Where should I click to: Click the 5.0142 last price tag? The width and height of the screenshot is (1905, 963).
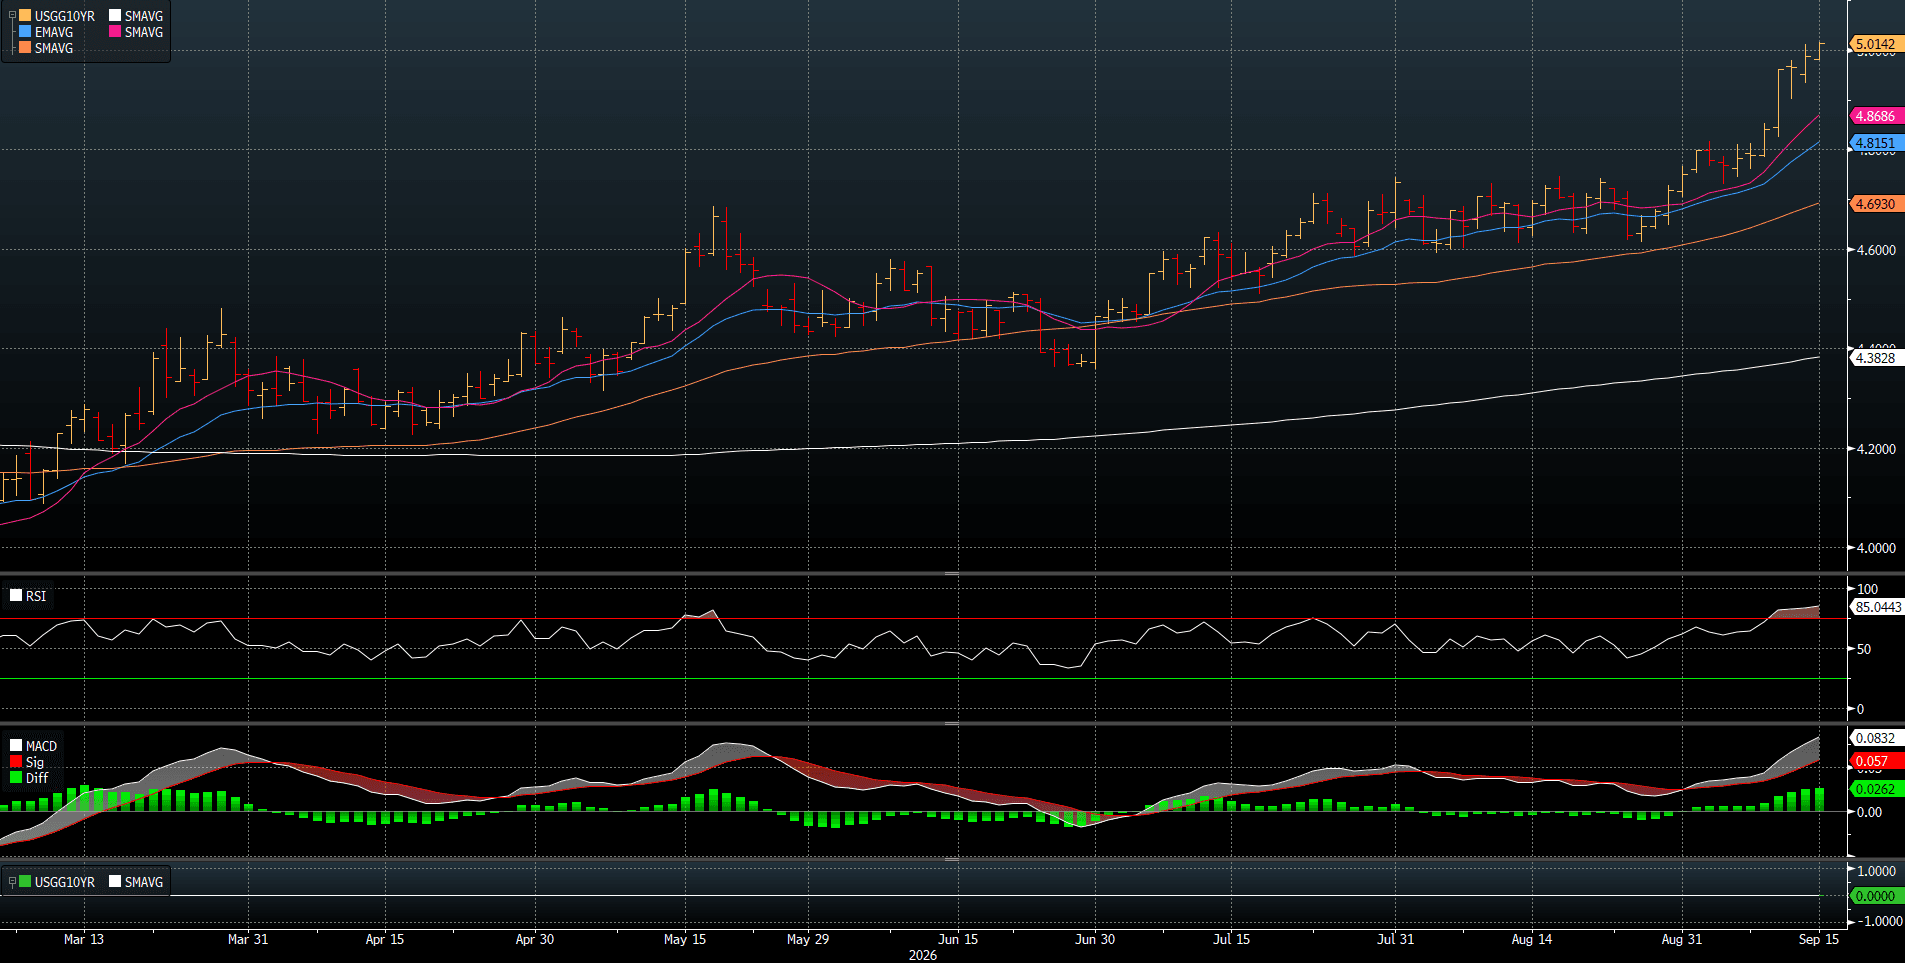[x=1876, y=44]
